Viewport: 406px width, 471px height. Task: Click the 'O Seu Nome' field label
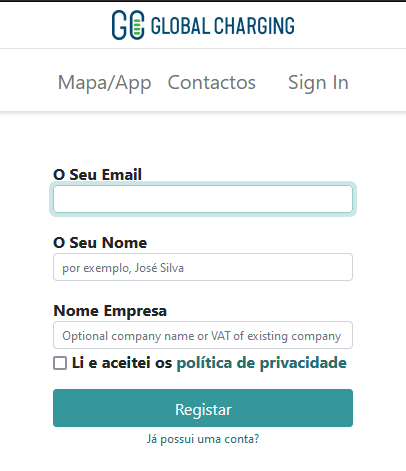(100, 242)
